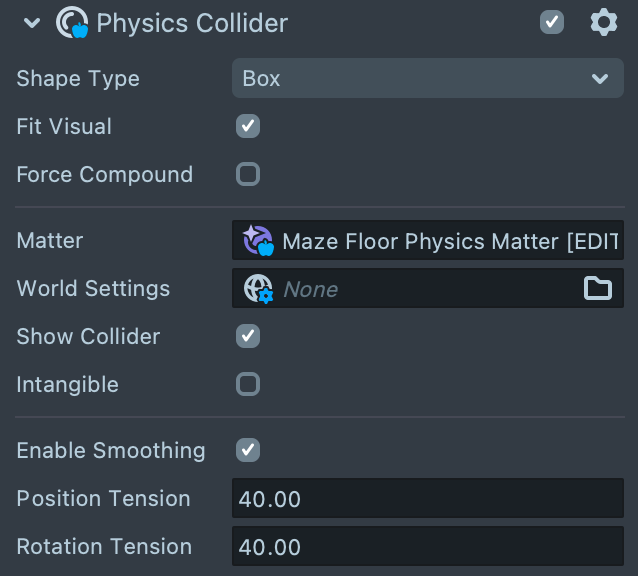
Task: Check the Intangible checkbox
Action: pyautogui.click(x=248, y=384)
